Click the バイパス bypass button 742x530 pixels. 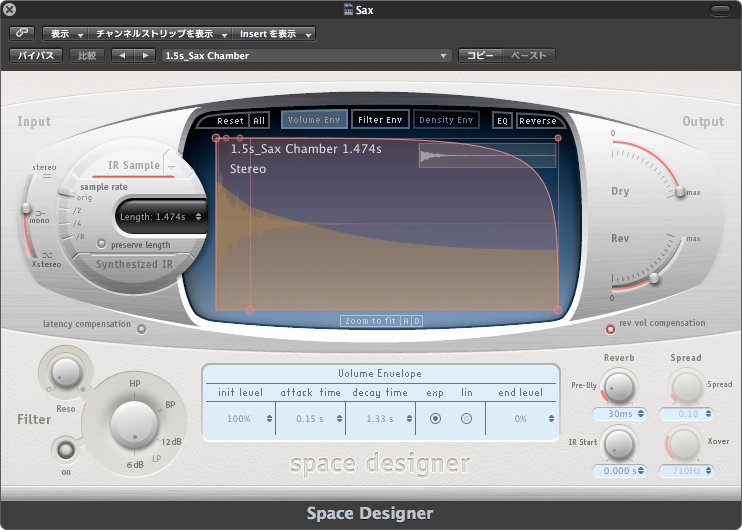(x=37, y=56)
